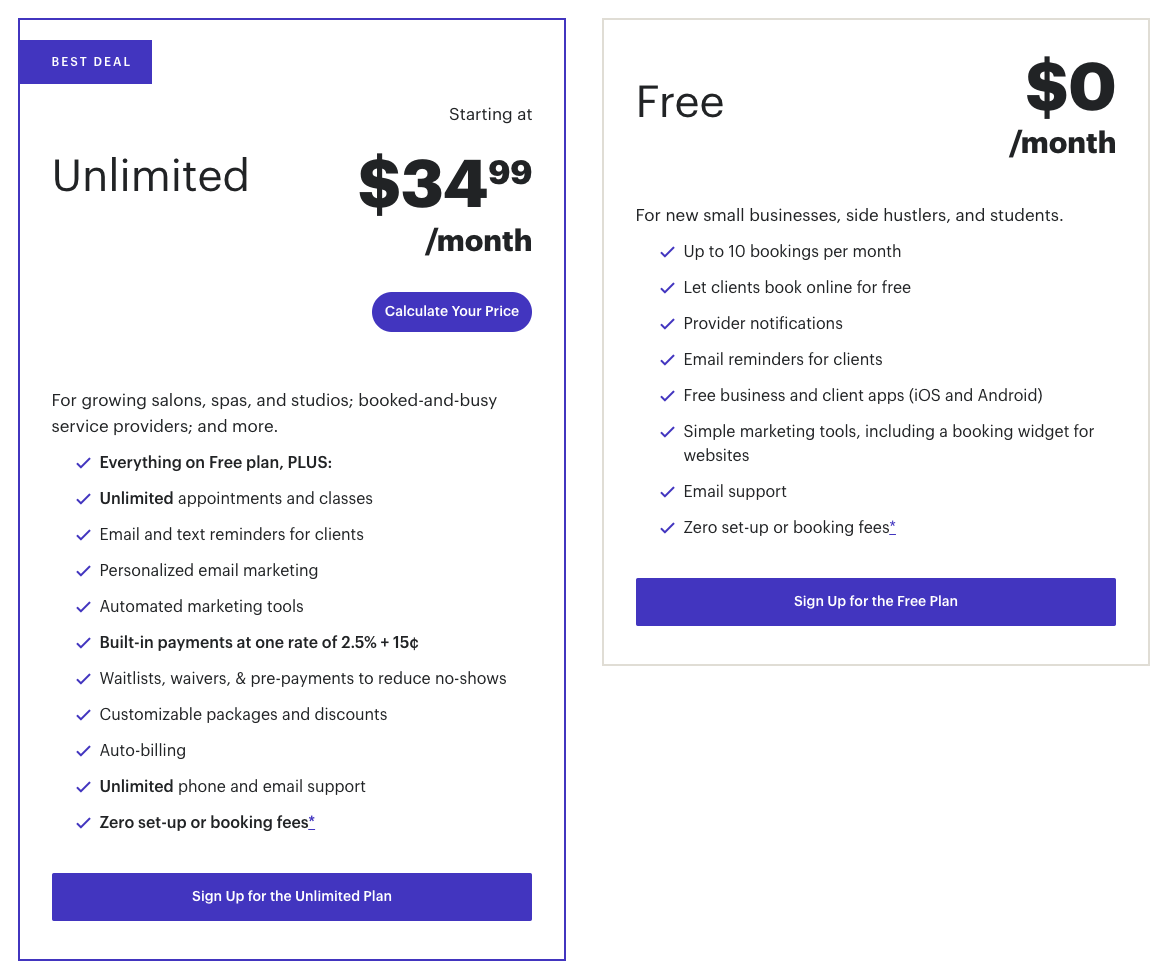Sign up for the Unlimited Plan
The width and height of the screenshot is (1170, 976).
pos(292,896)
